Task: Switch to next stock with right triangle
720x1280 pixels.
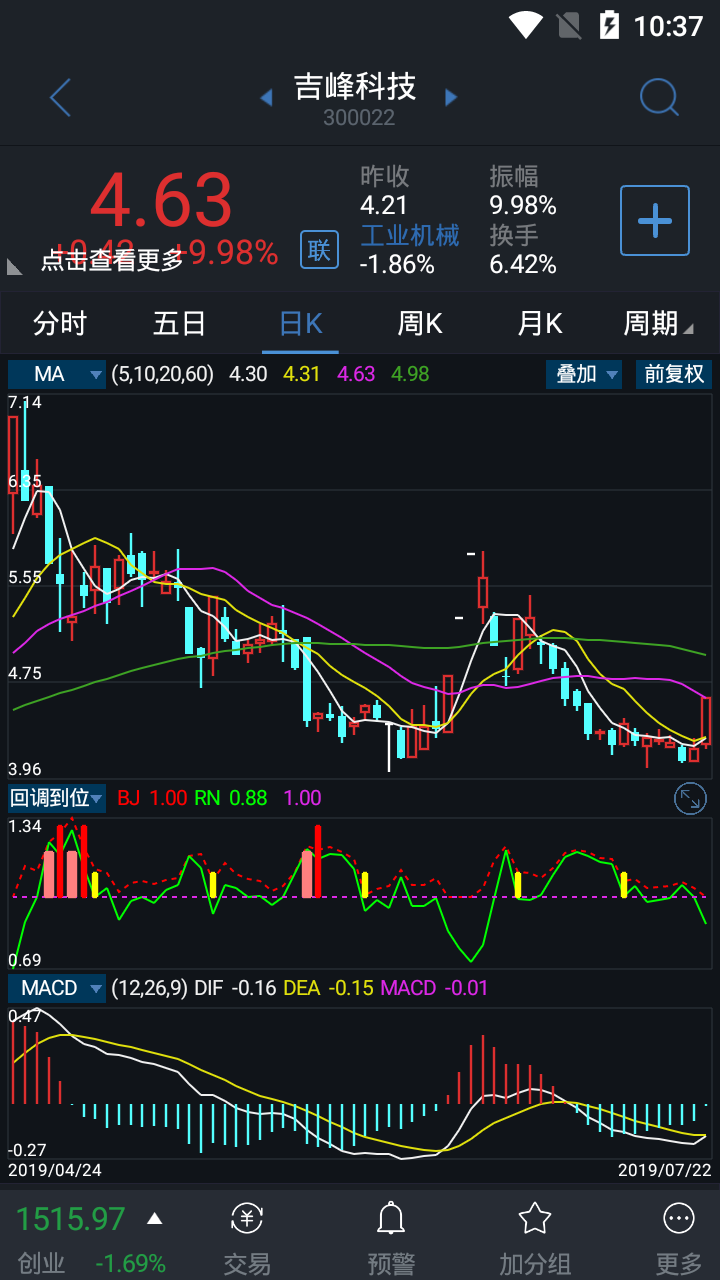Action: pos(451,97)
